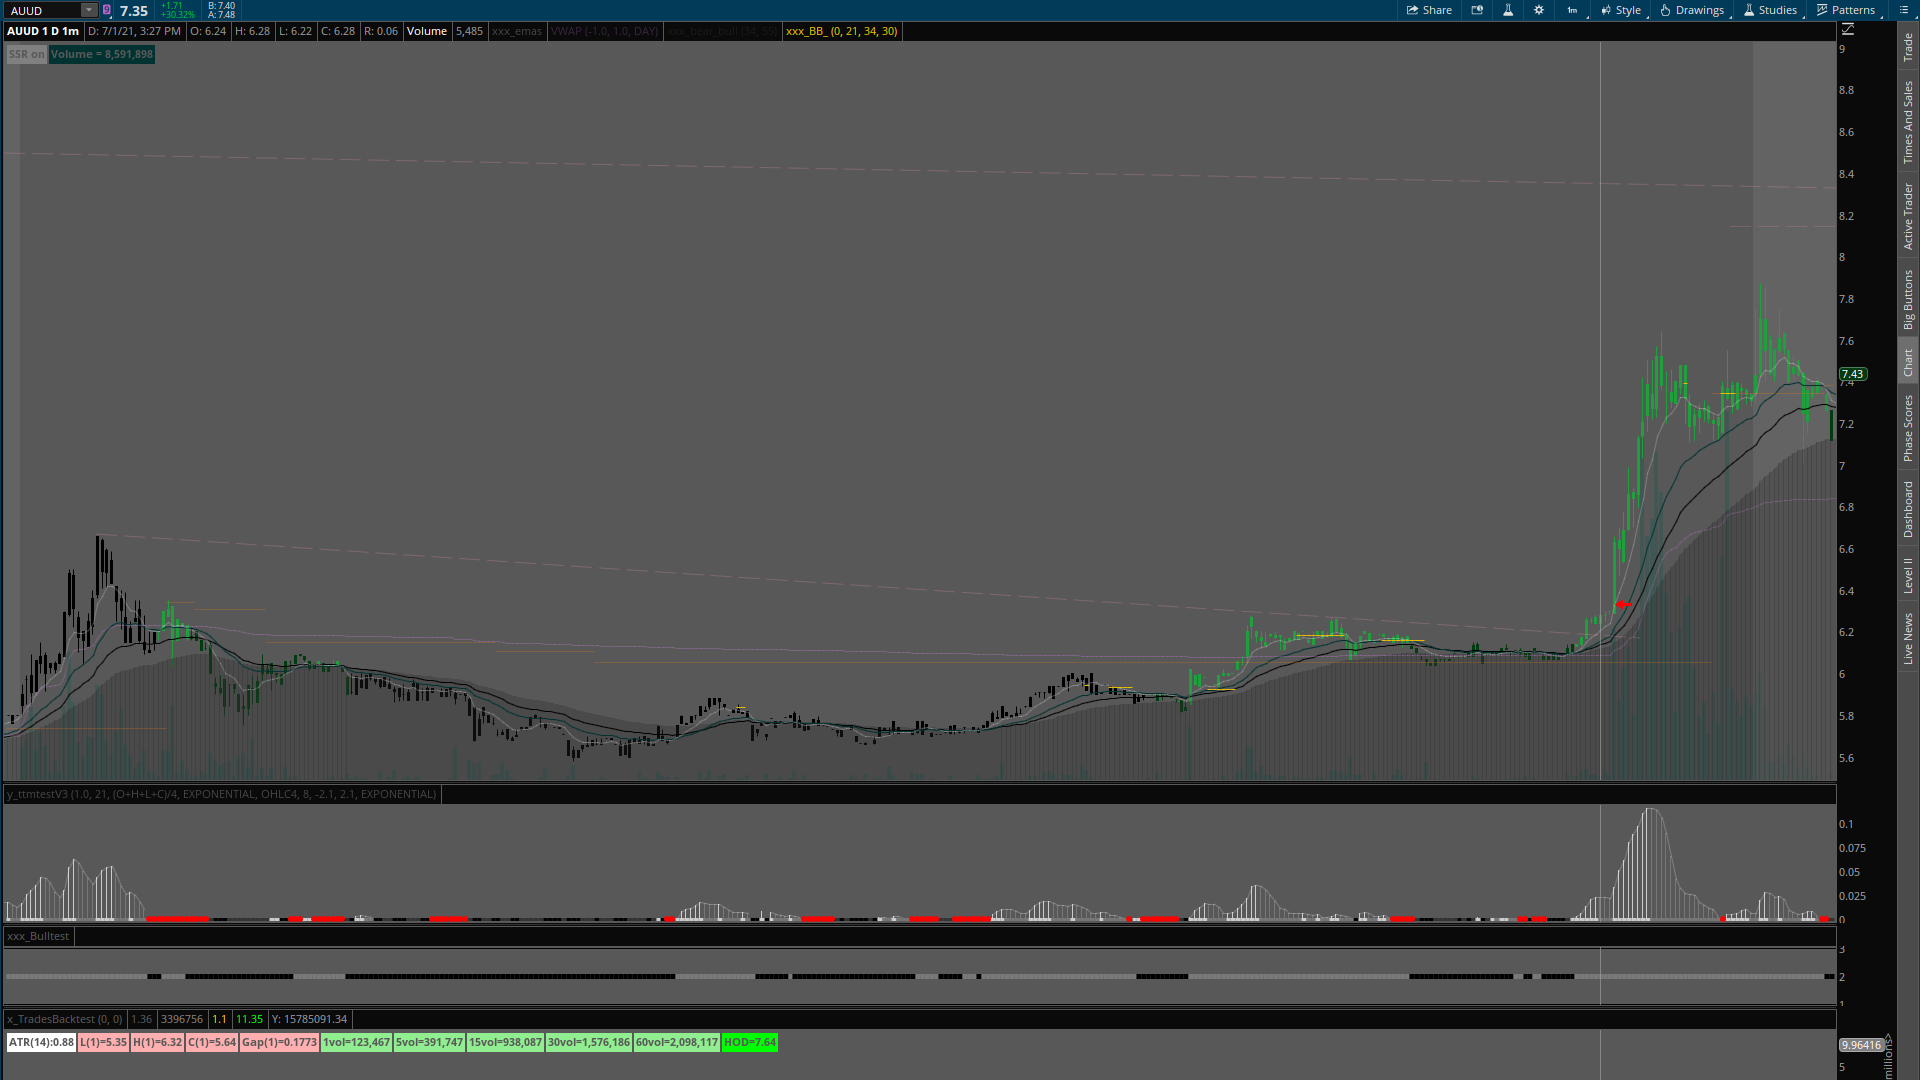Switch to the Trade side tab
The width and height of the screenshot is (1920, 1080).
[1908, 47]
